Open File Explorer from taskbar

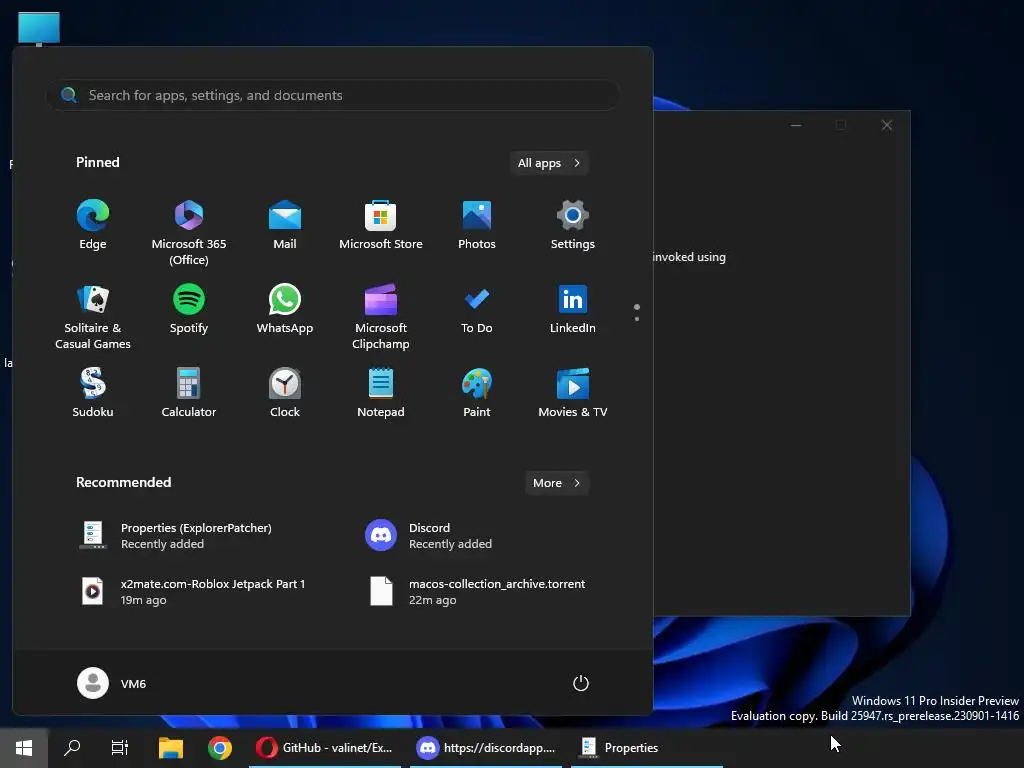[x=171, y=748]
